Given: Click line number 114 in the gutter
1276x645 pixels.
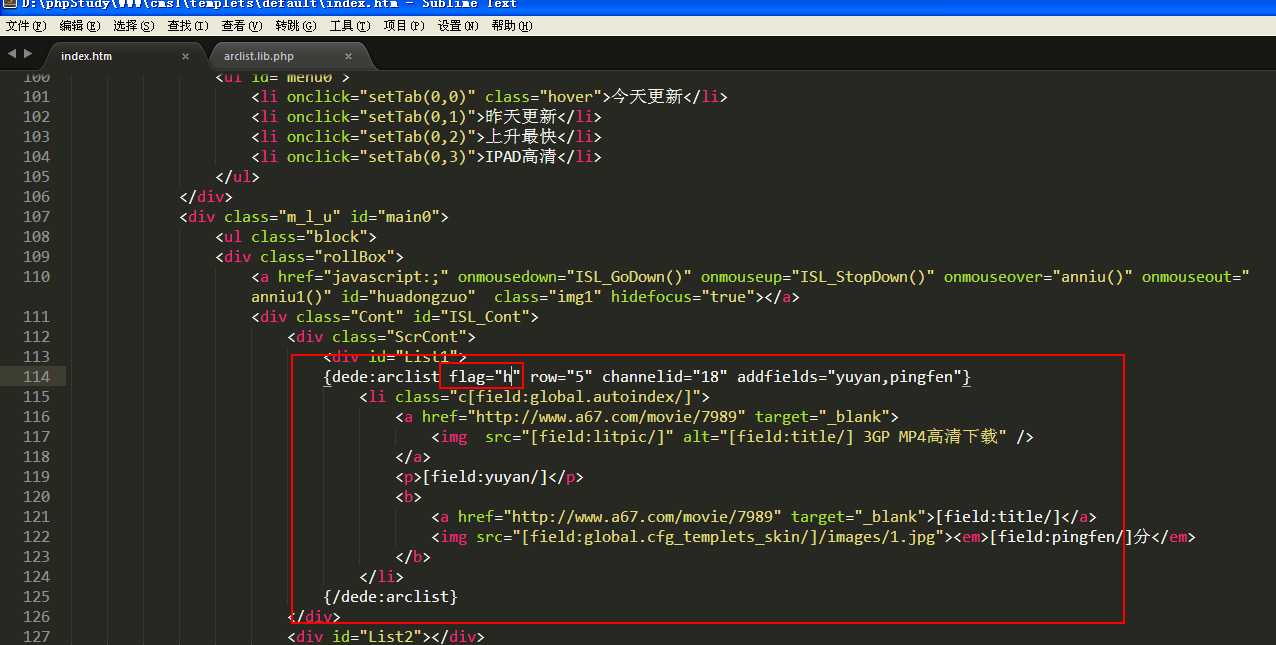Looking at the screenshot, I should pyautogui.click(x=36, y=377).
